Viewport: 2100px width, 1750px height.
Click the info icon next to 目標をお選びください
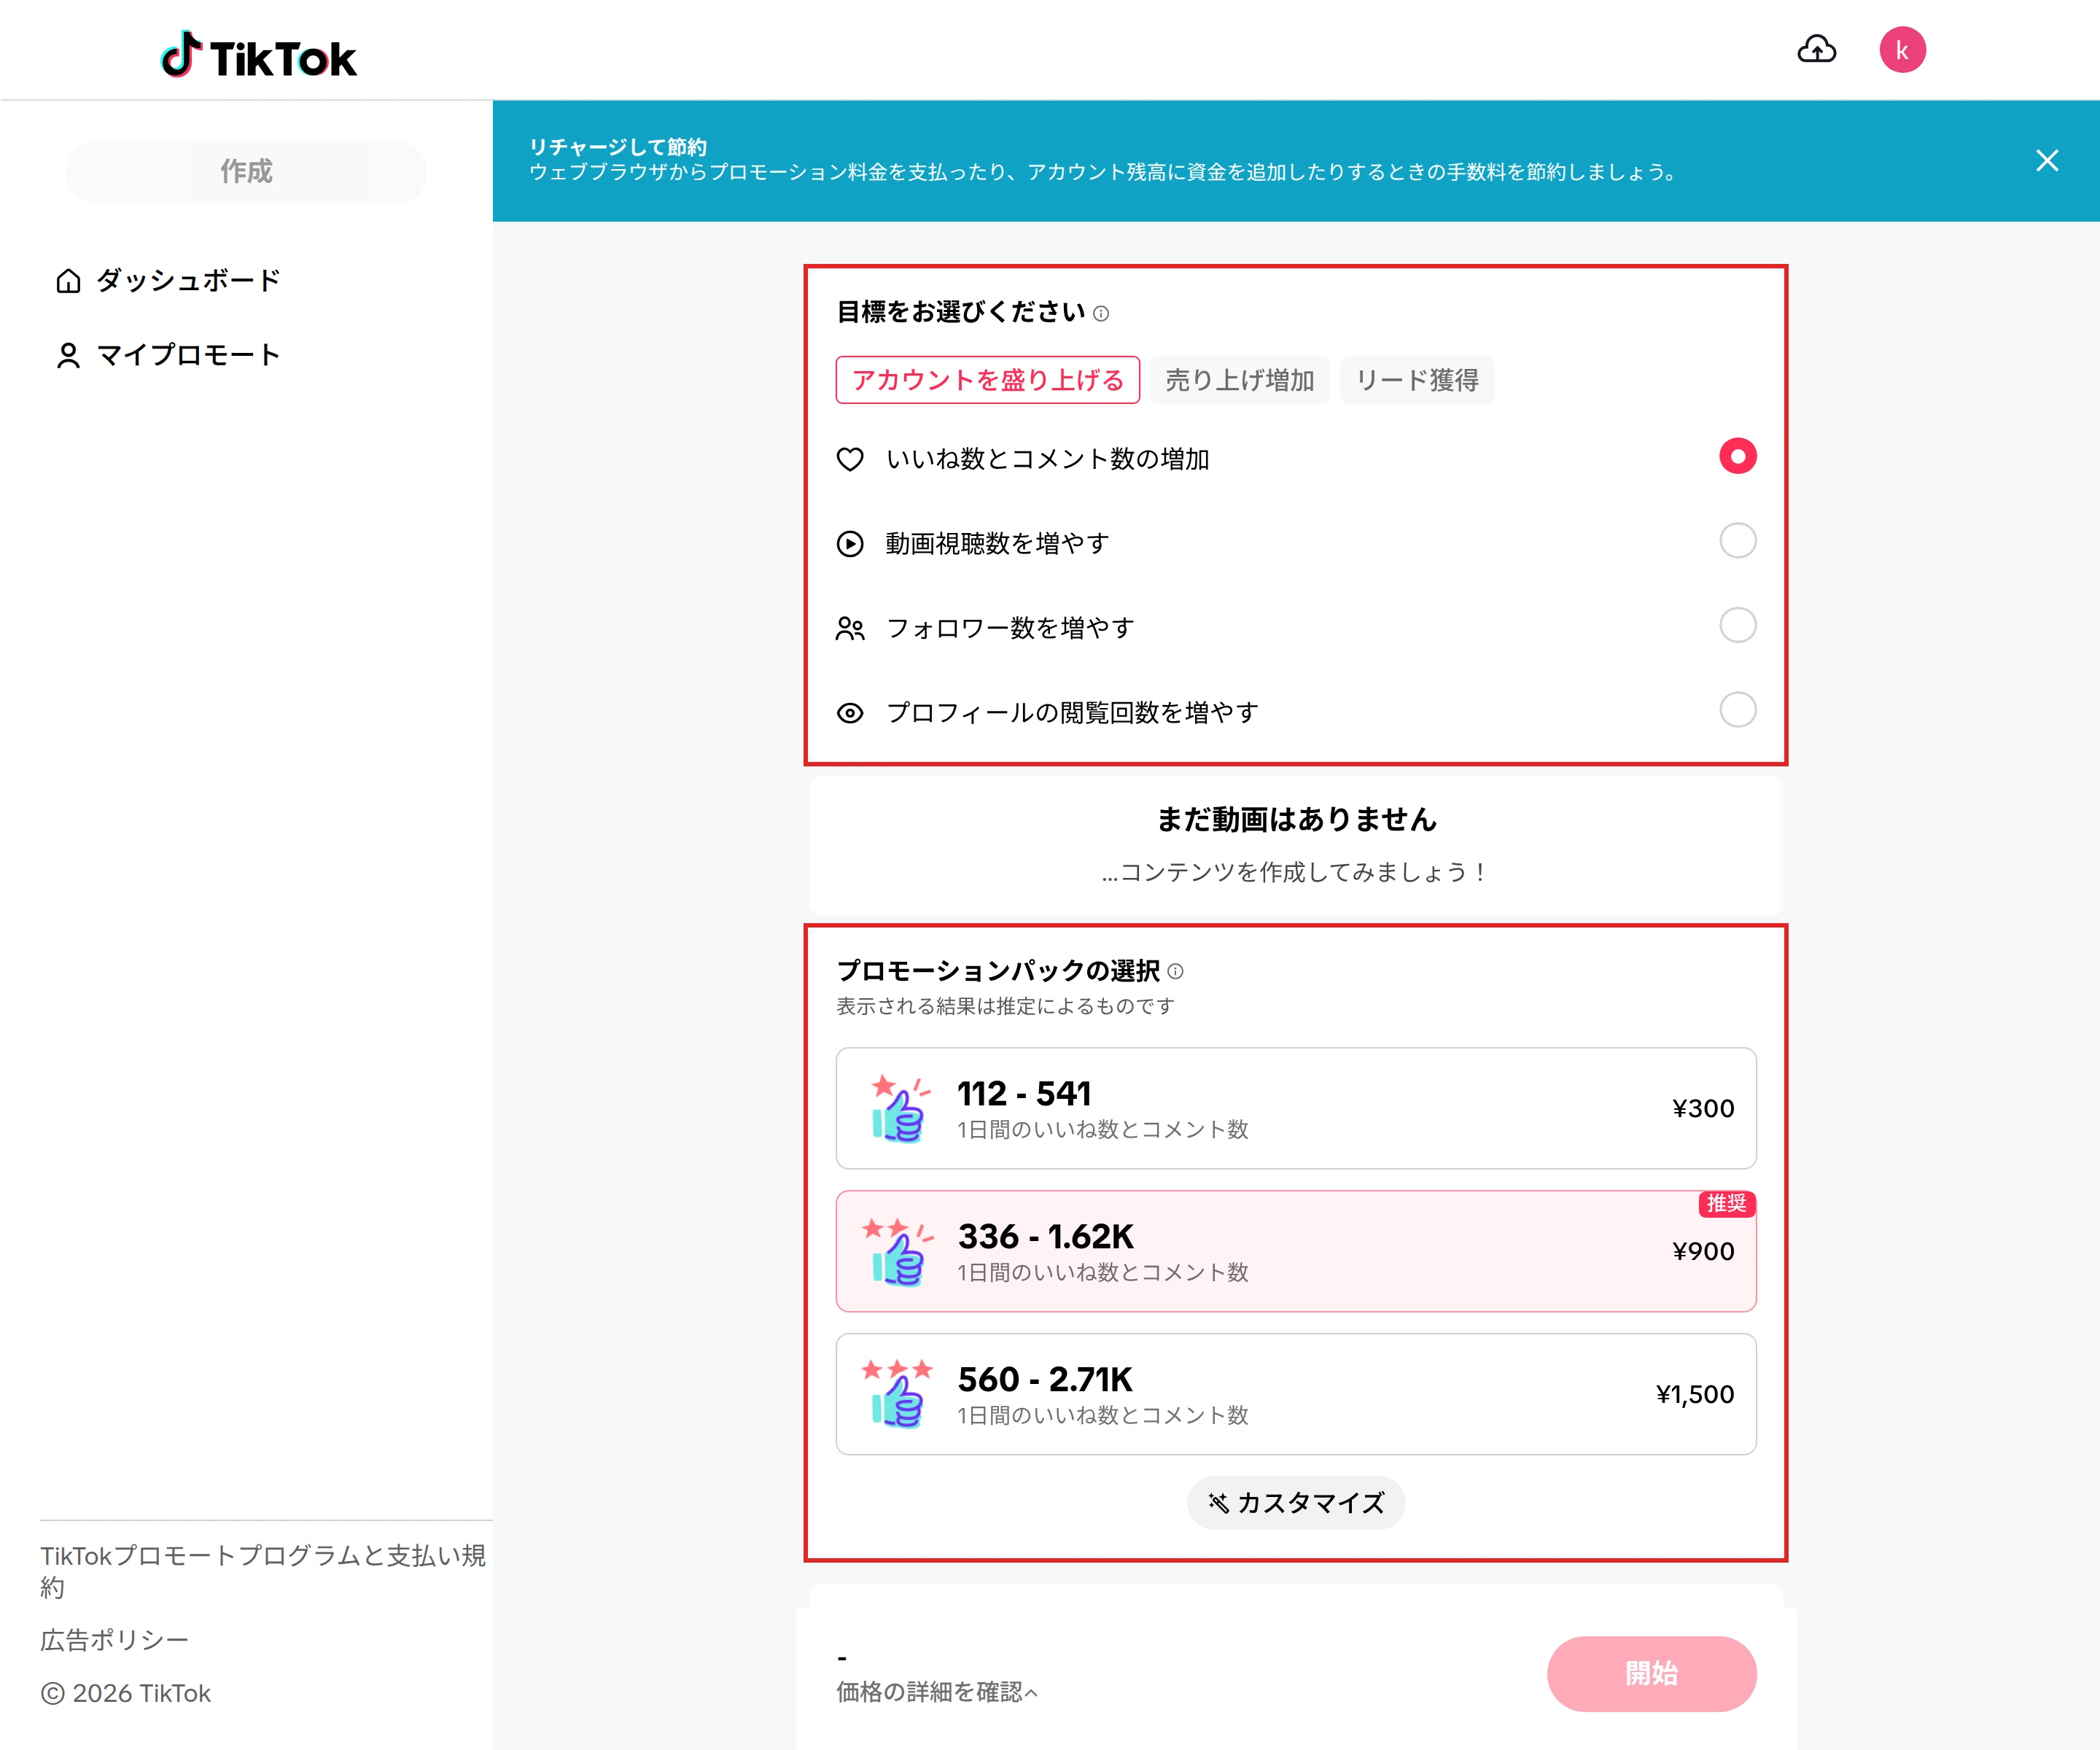click(1101, 314)
